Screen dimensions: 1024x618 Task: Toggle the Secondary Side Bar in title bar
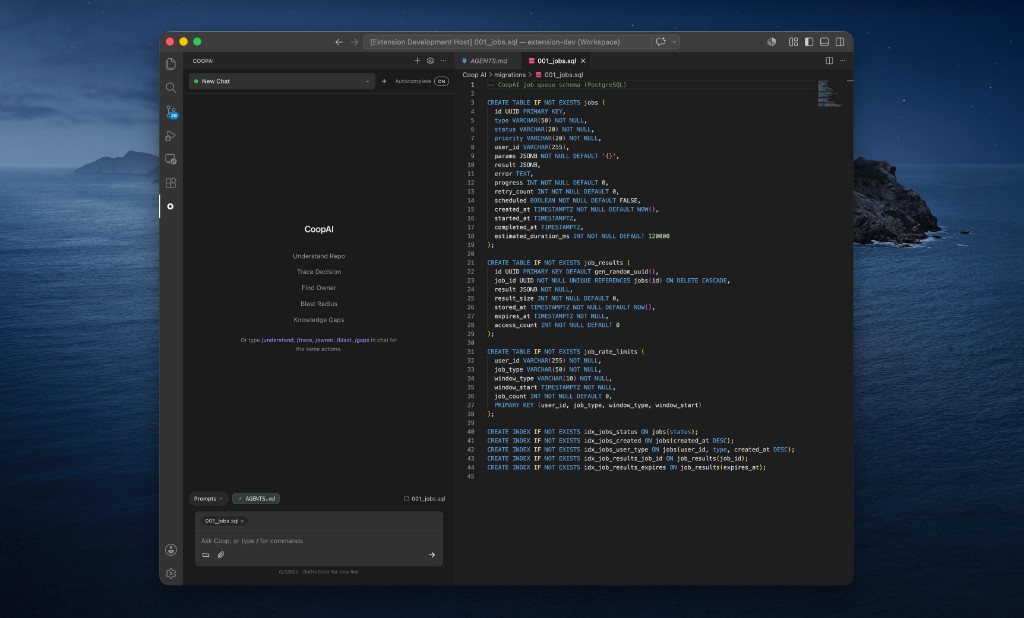click(x=840, y=42)
